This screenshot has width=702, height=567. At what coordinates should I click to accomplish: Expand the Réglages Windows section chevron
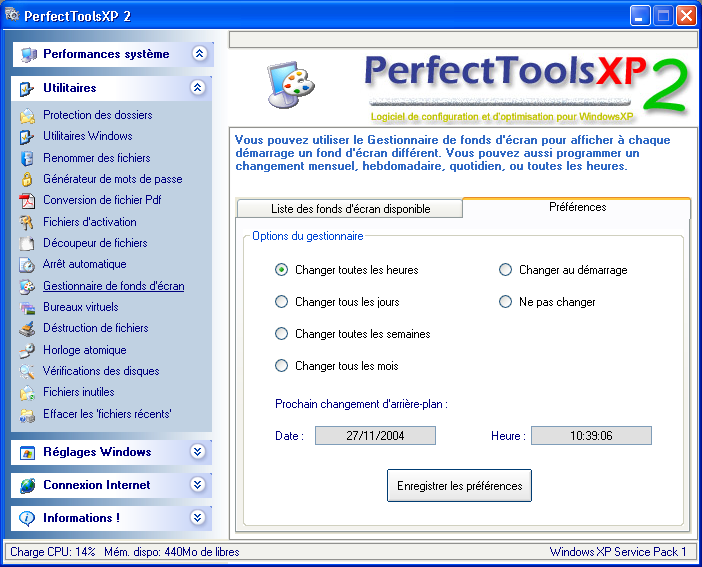click(x=197, y=451)
